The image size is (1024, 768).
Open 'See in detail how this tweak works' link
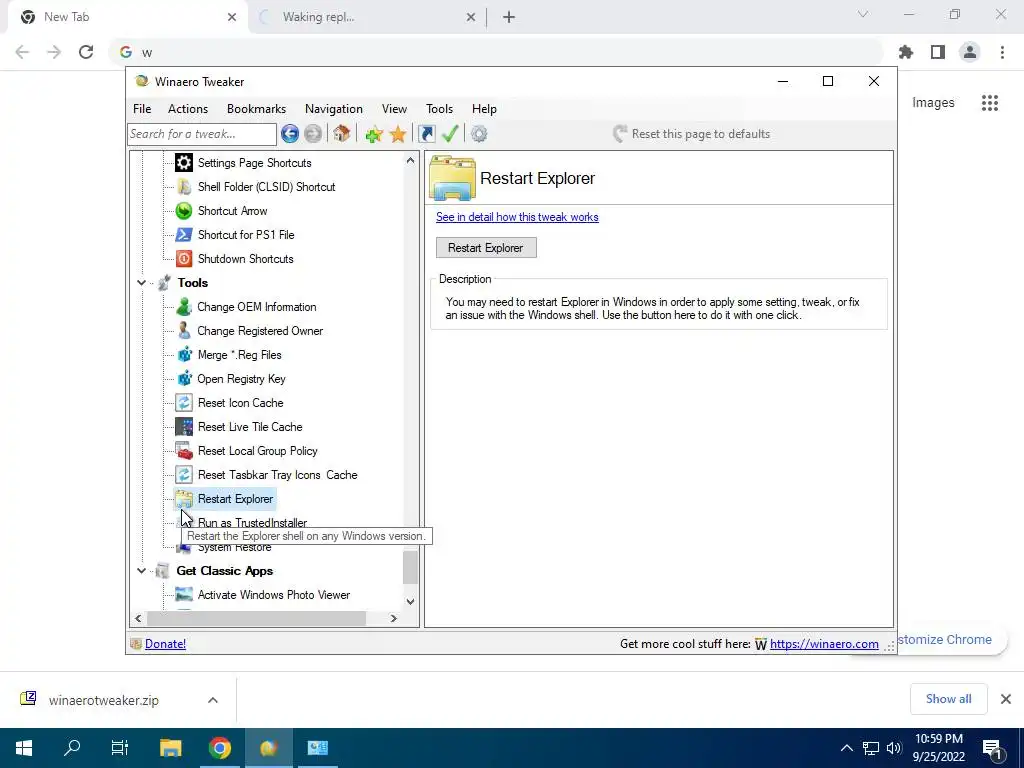[x=517, y=217]
